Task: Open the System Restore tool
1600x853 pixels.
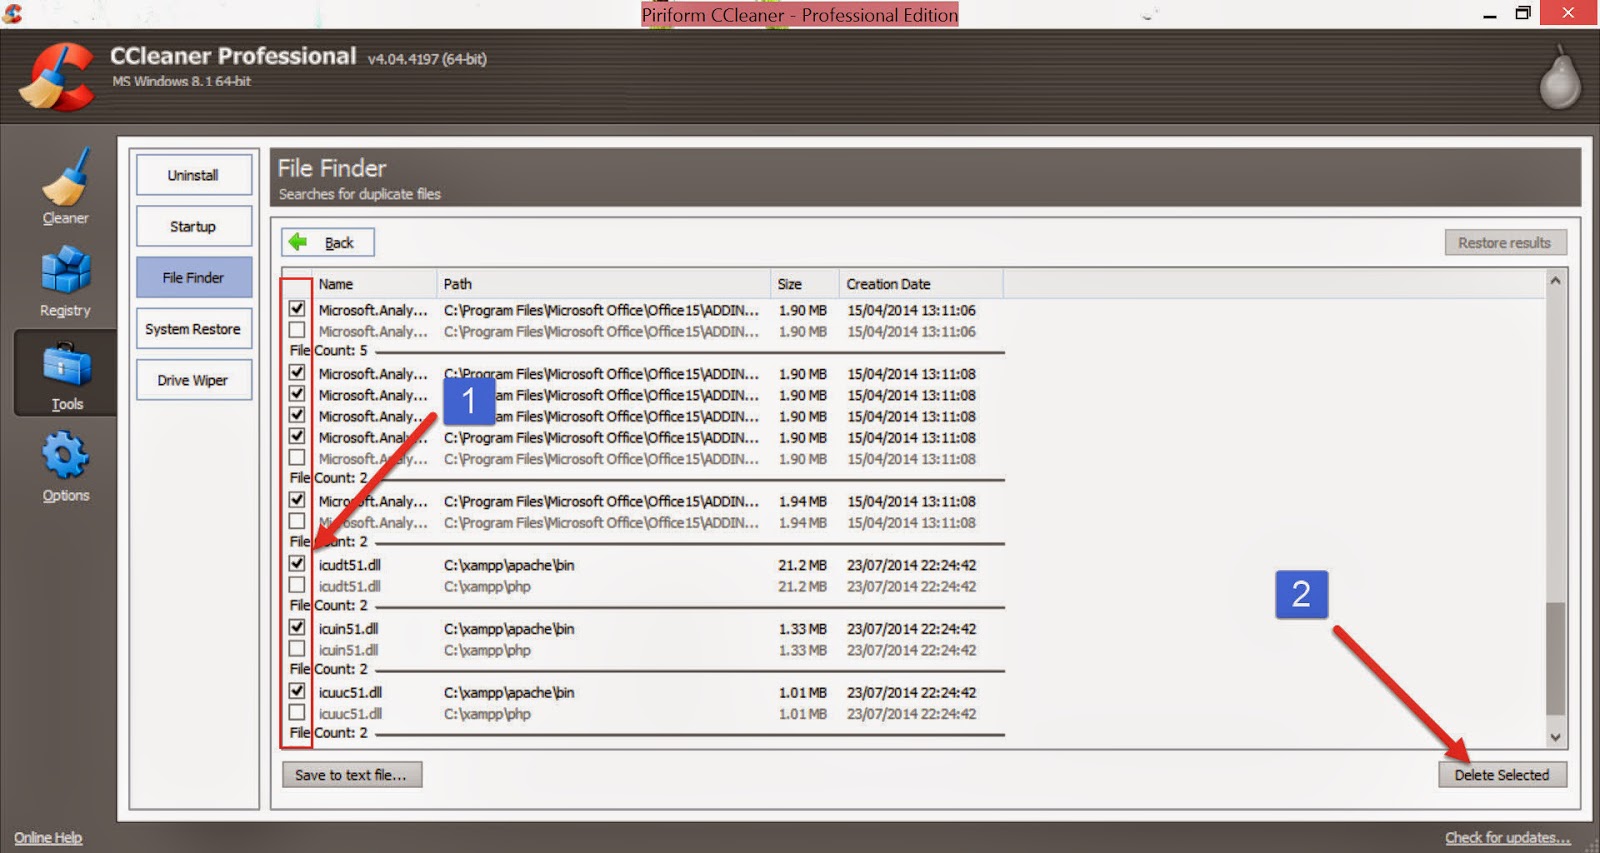Action: coord(194,329)
